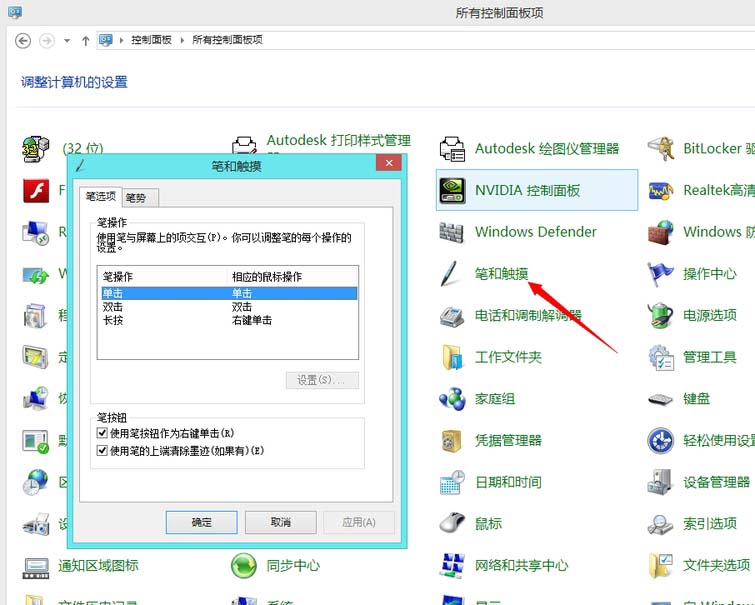This screenshot has width=755, height=605.
Task: Open the 鼠标 mouse icon
Action: pos(452,523)
